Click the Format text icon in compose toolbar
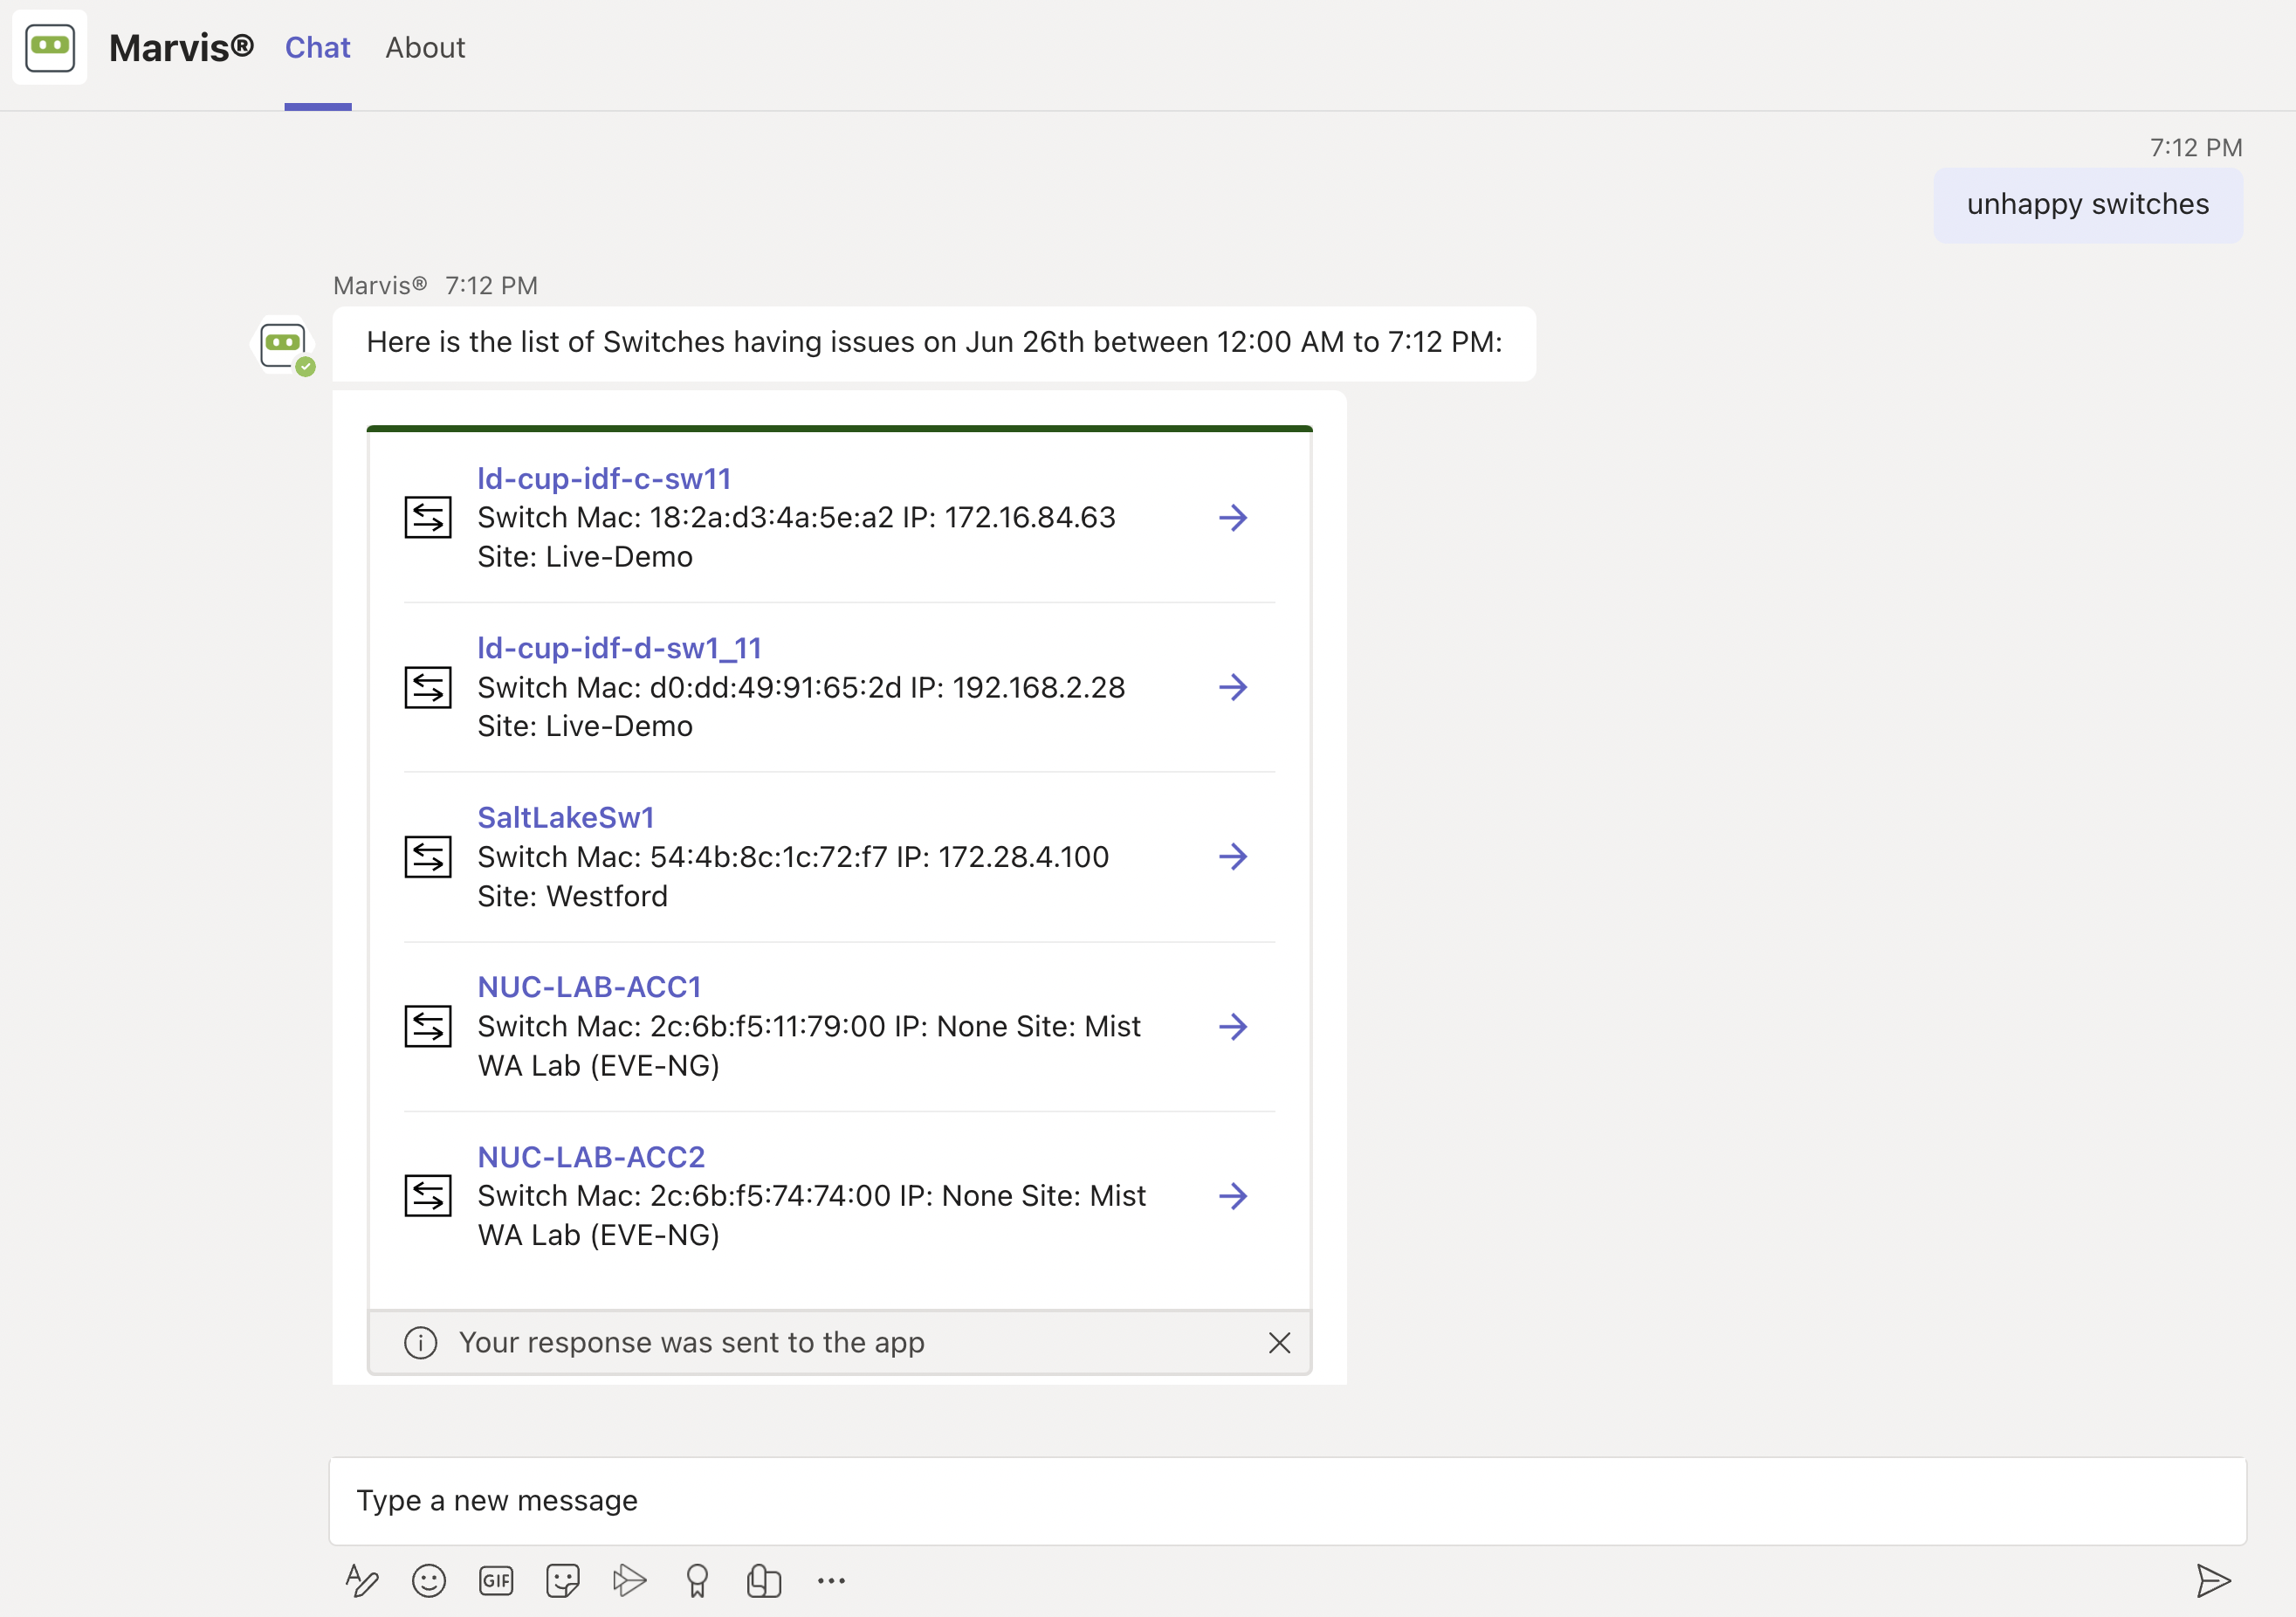The width and height of the screenshot is (2296, 1617). (x=361, y=1580)
